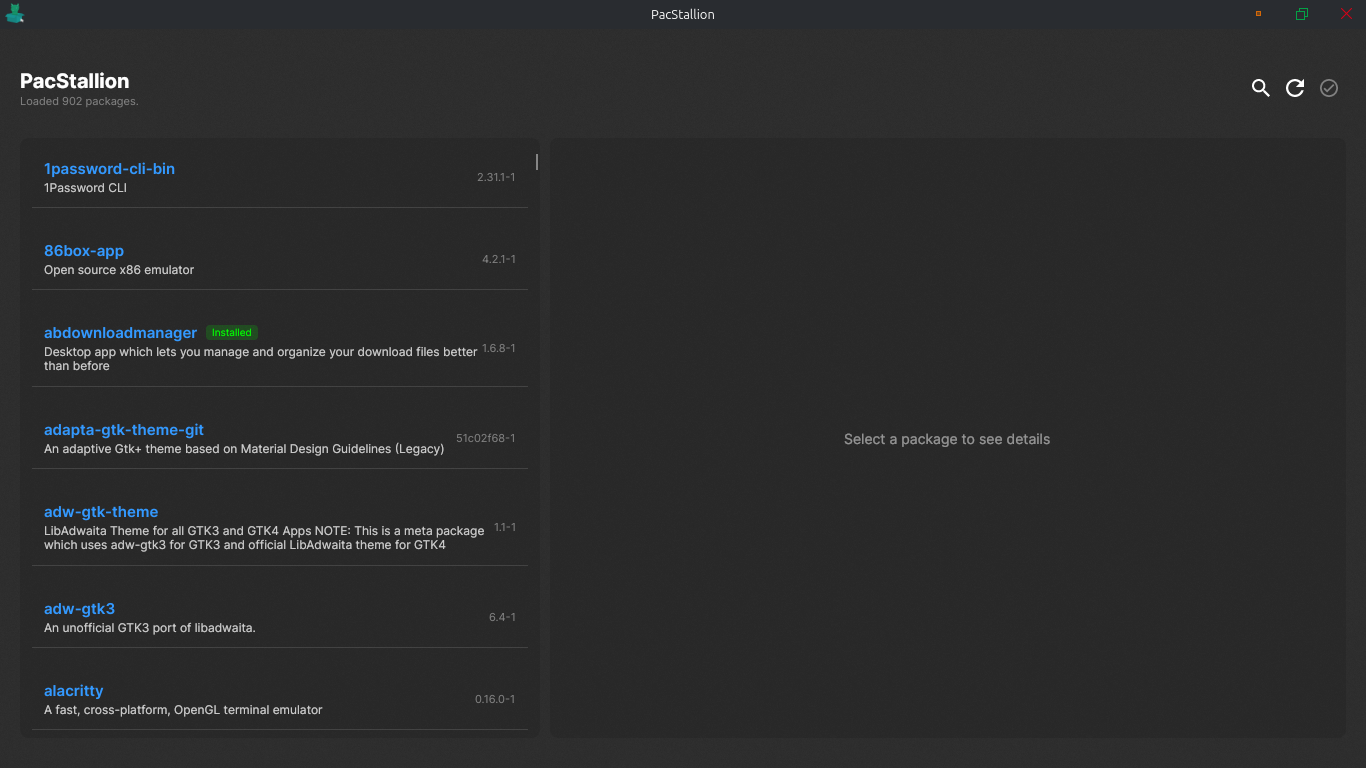Click version 6.4-1 text
1366x768 pixels.
(502, 617)
